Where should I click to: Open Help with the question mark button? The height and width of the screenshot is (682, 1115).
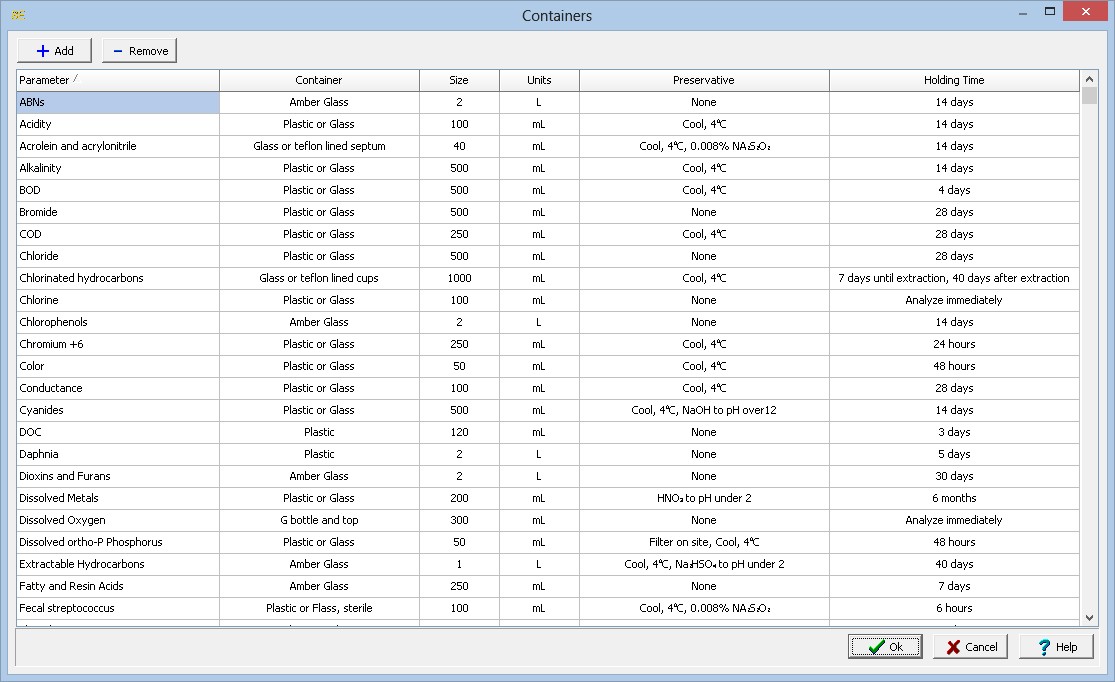click(x=1056, y=647)
